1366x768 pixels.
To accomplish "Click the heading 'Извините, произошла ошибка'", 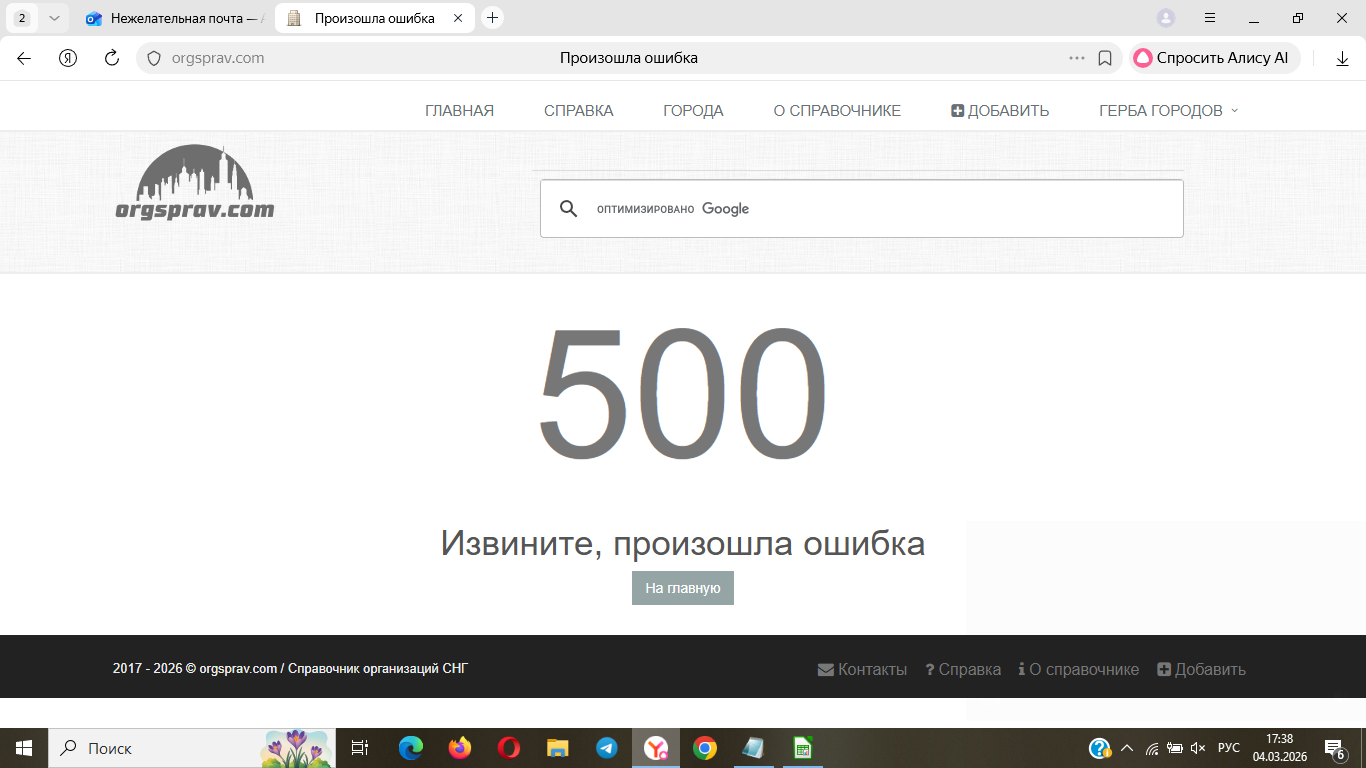I will click(683, 544).
